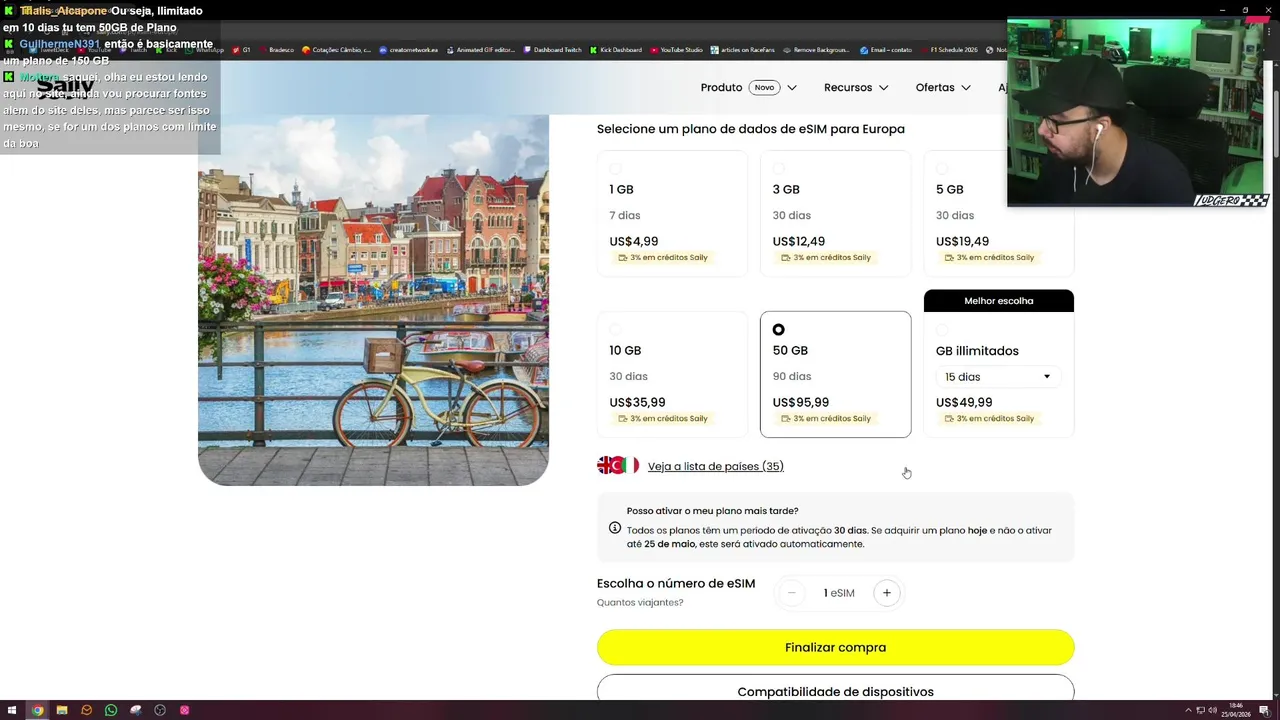1280x720 pixels.
Task: Select the 3 GB plan radio button
Action: coord(779,169)
